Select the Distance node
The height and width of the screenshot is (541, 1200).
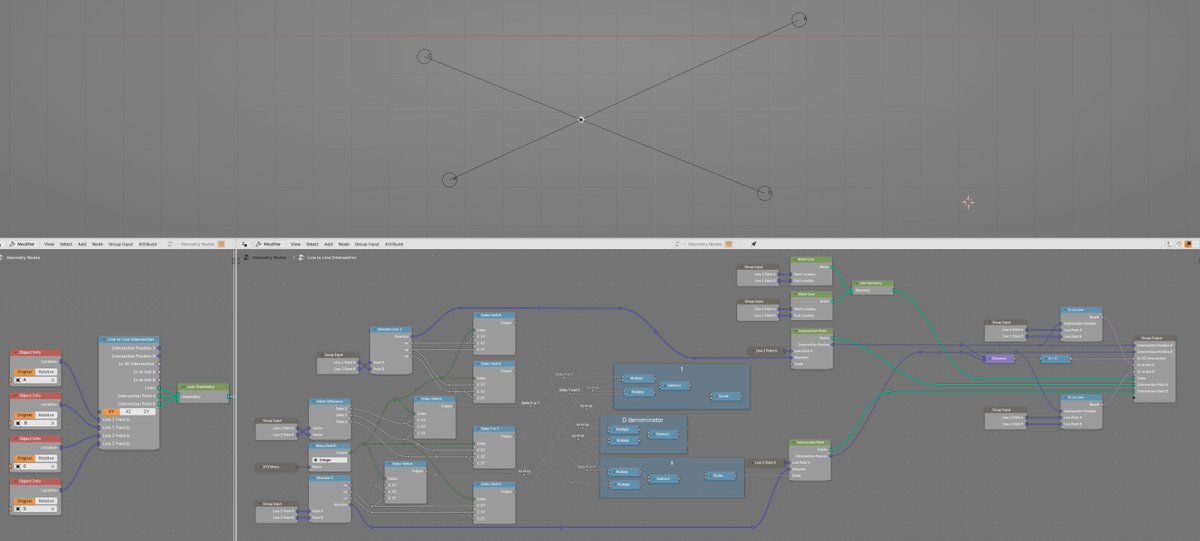click(999, 358)
